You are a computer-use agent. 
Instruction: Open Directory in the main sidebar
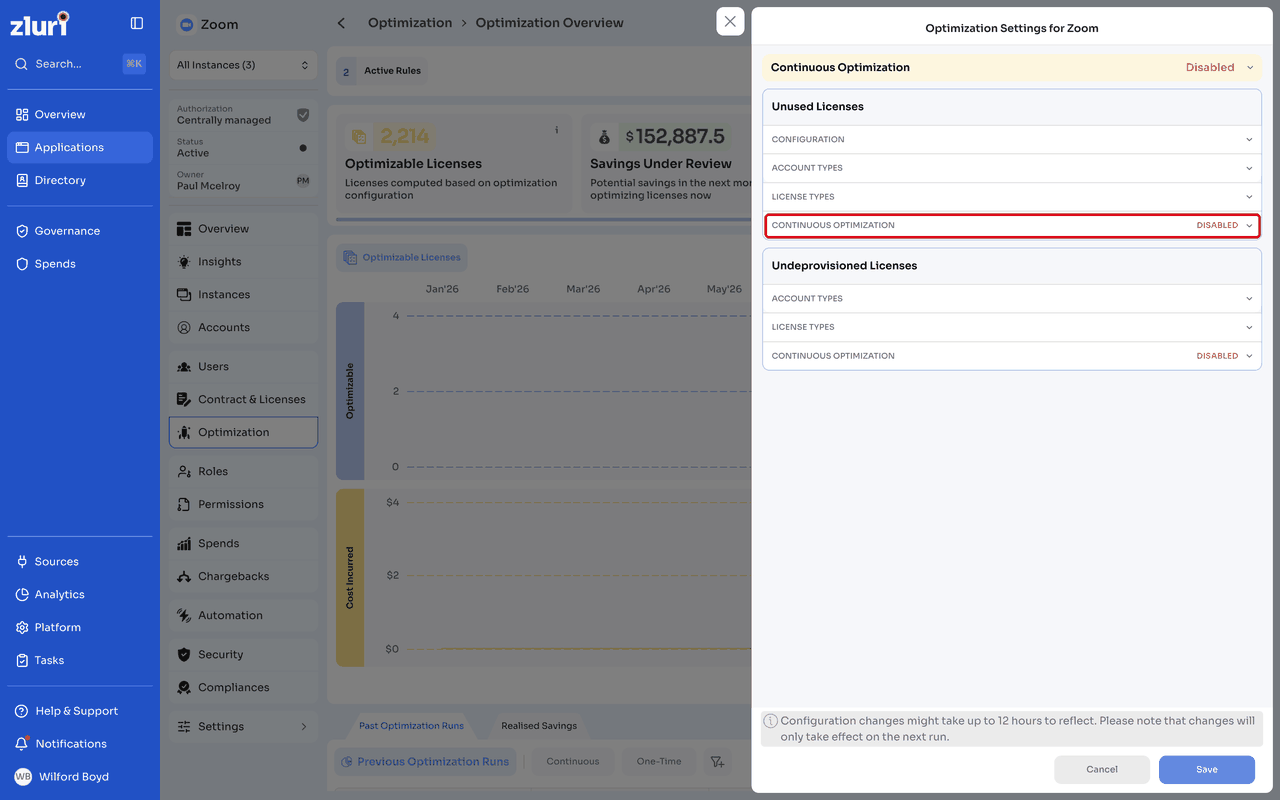point(80,180)
